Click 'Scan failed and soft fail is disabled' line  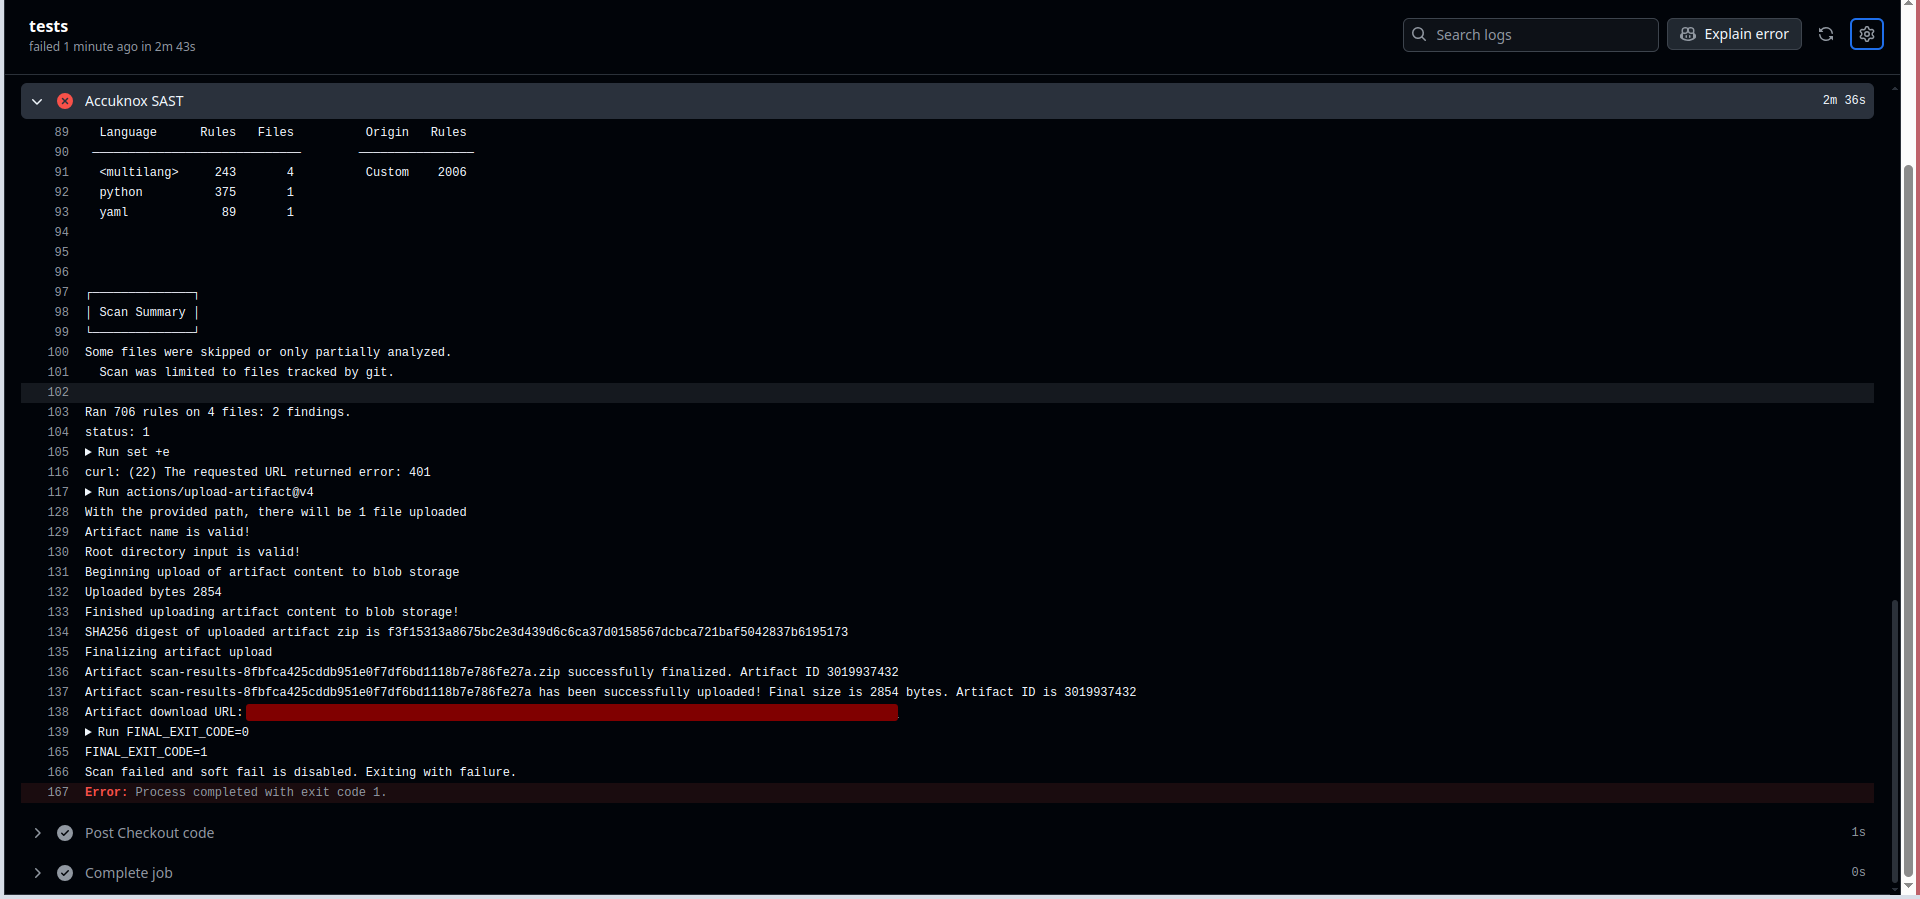(x=301, y=772)
